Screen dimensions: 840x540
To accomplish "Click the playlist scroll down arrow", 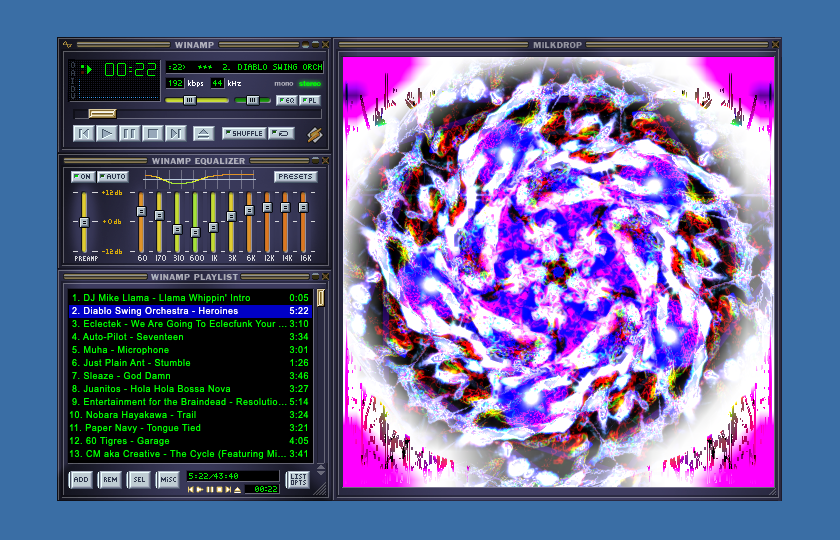I will [x=320, y=473].
